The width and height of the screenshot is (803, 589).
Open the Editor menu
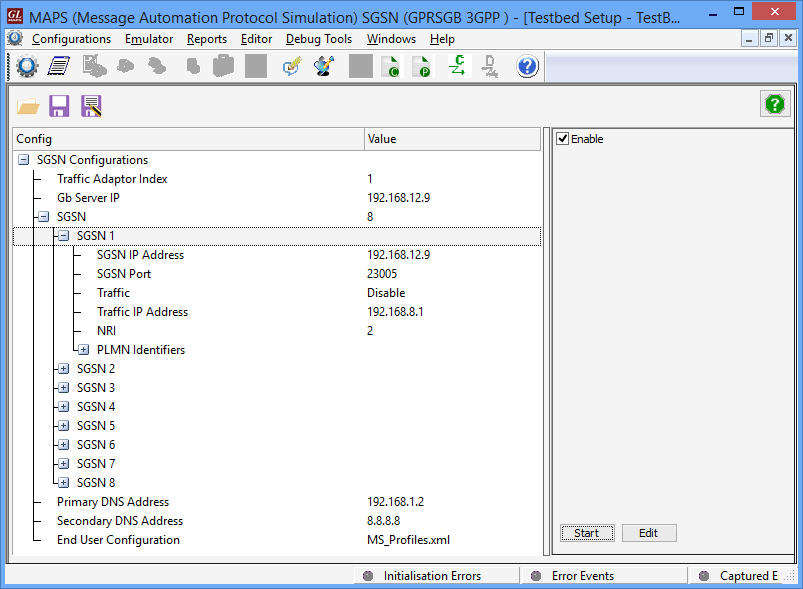click(257, 39)
